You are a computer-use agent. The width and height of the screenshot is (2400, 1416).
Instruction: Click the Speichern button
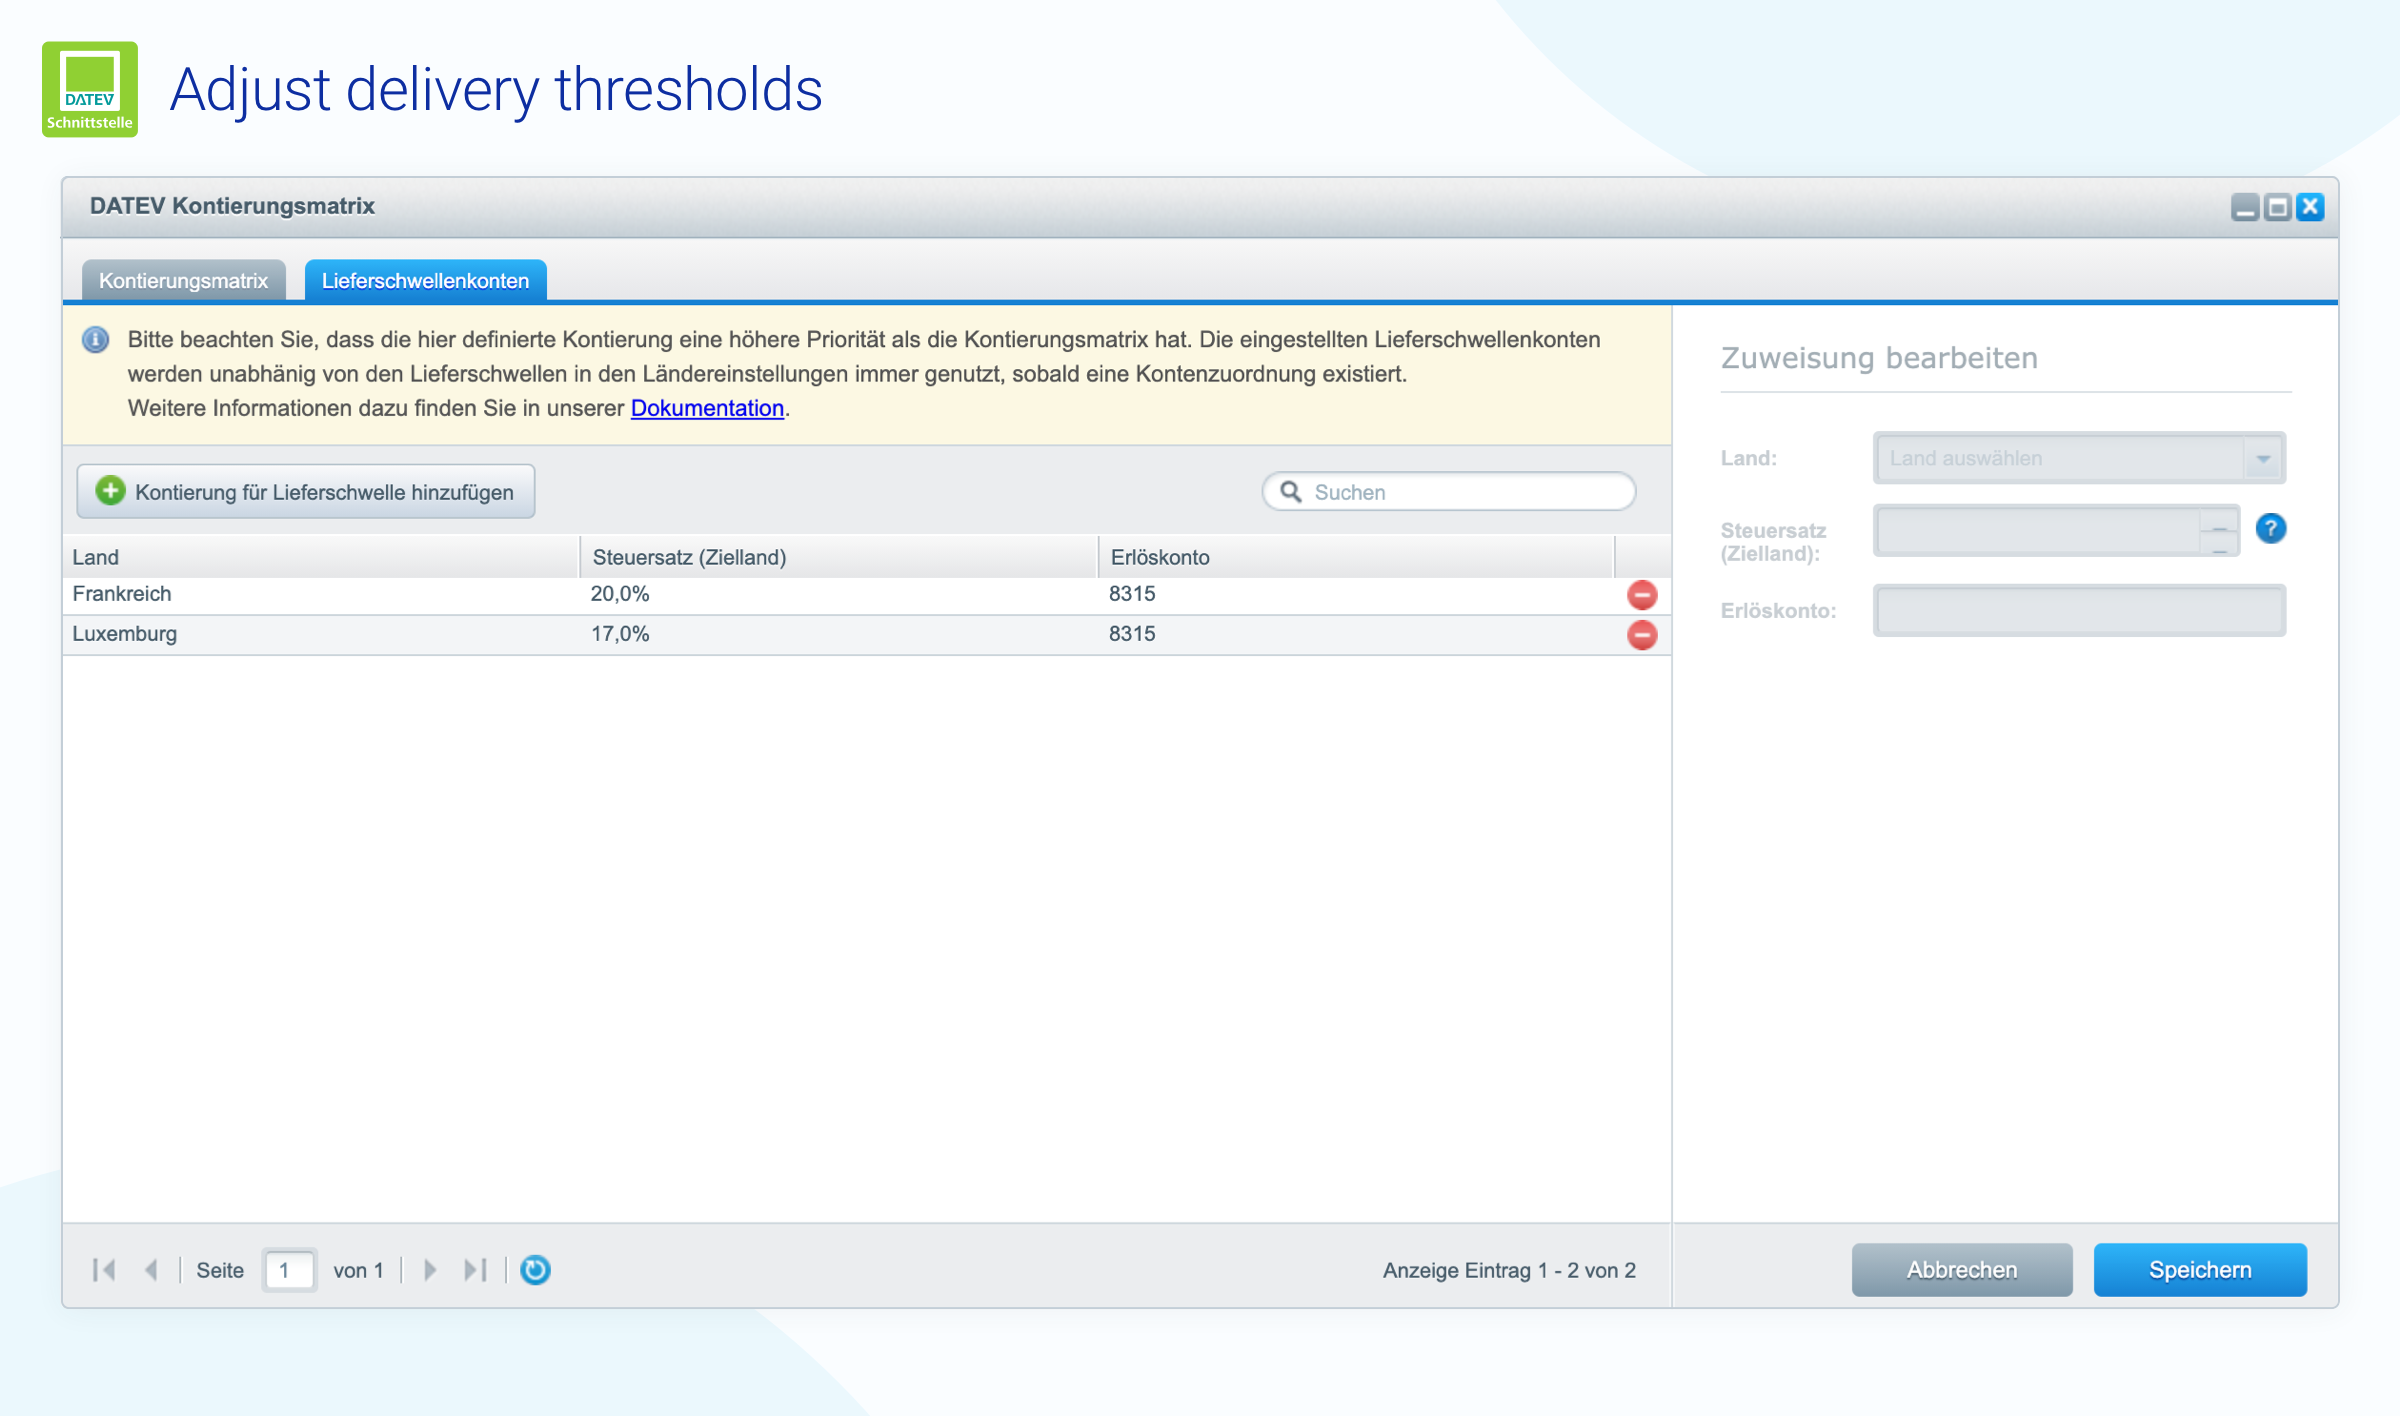2200,1270
